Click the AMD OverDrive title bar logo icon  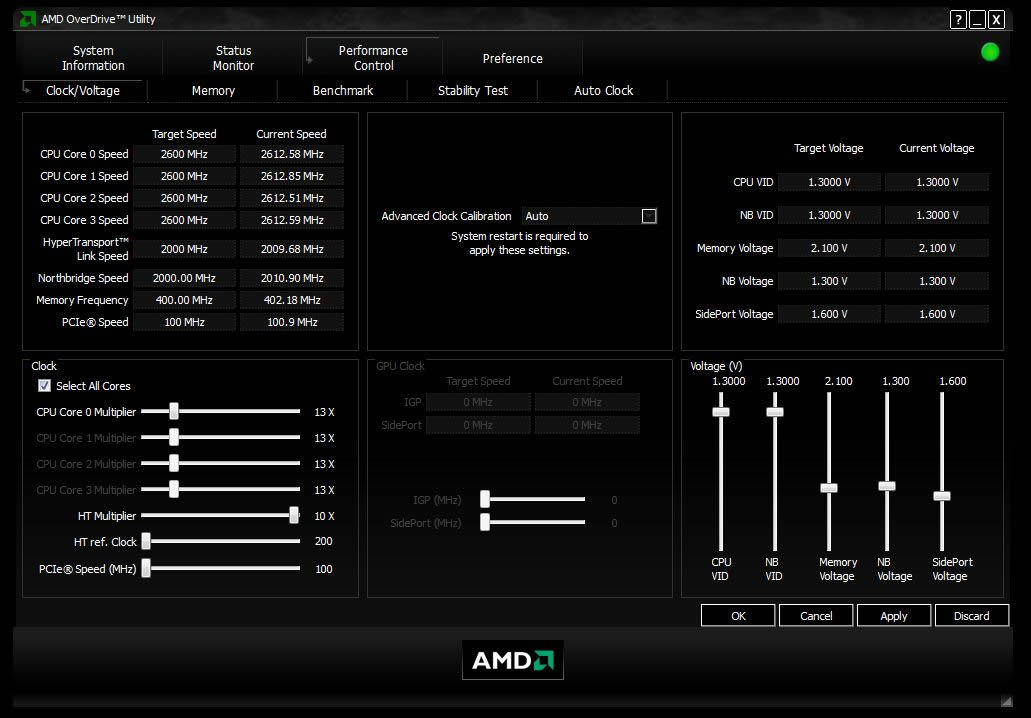point(28,19)
